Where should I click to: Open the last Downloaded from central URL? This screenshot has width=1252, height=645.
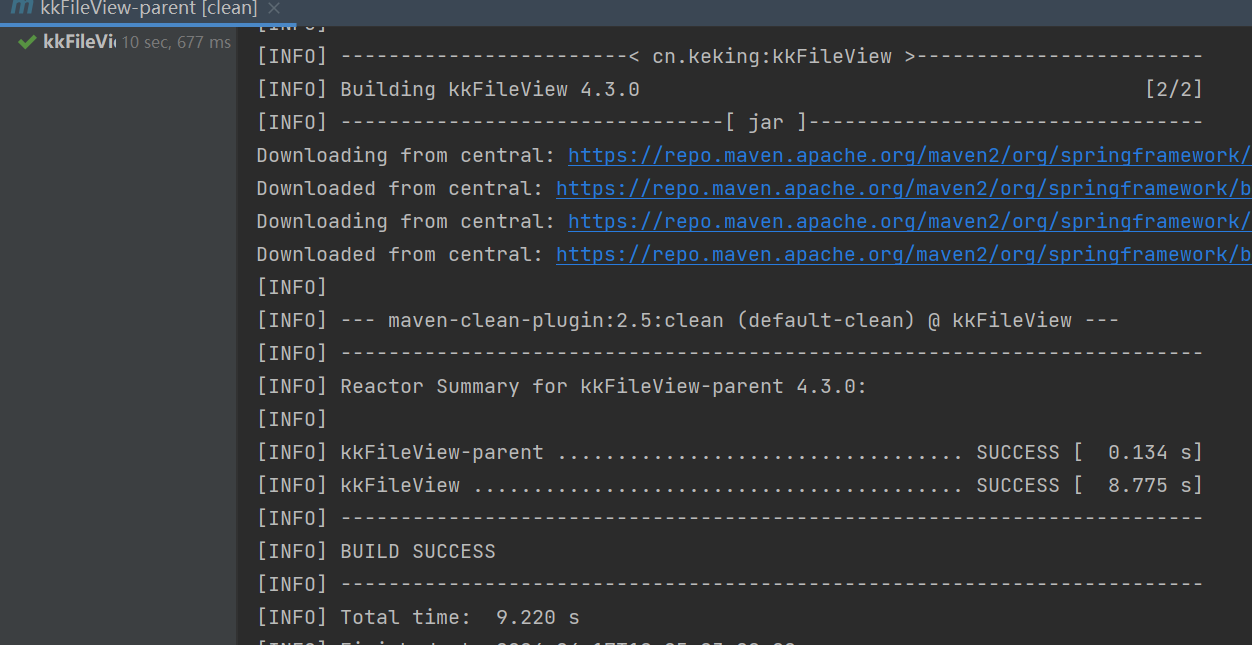902,254
